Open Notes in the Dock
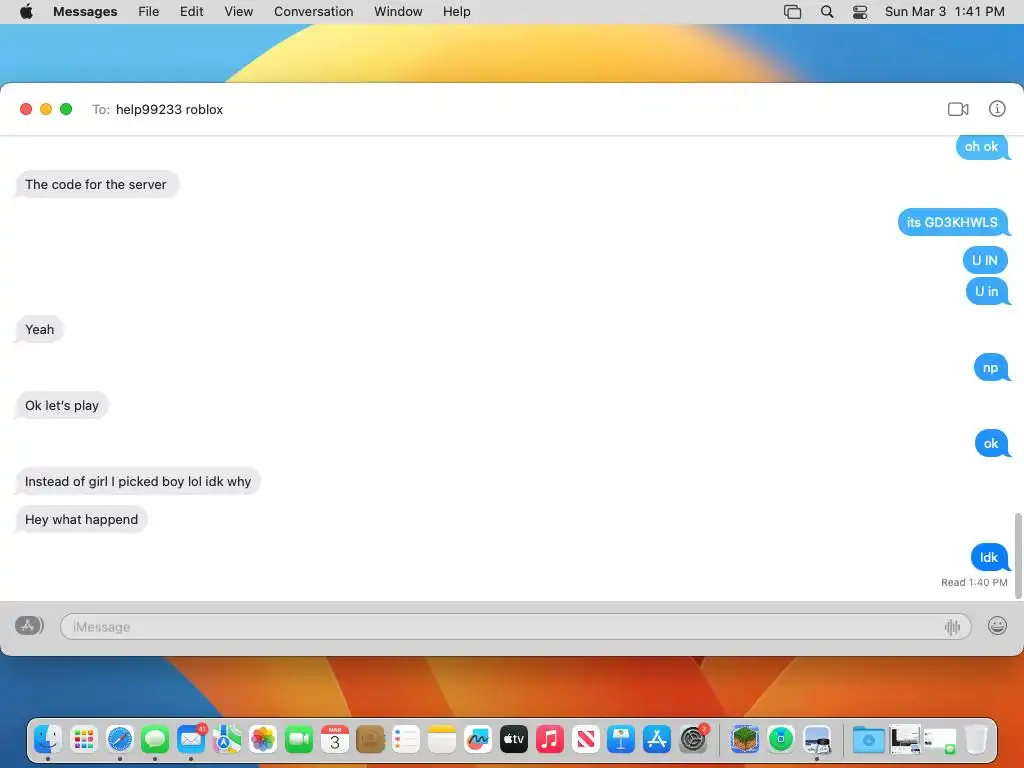 click(441, 740)
